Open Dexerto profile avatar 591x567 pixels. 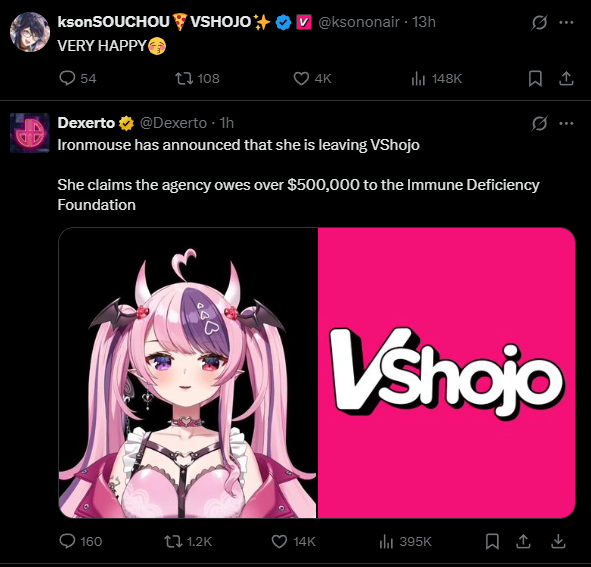click(30, 133)
